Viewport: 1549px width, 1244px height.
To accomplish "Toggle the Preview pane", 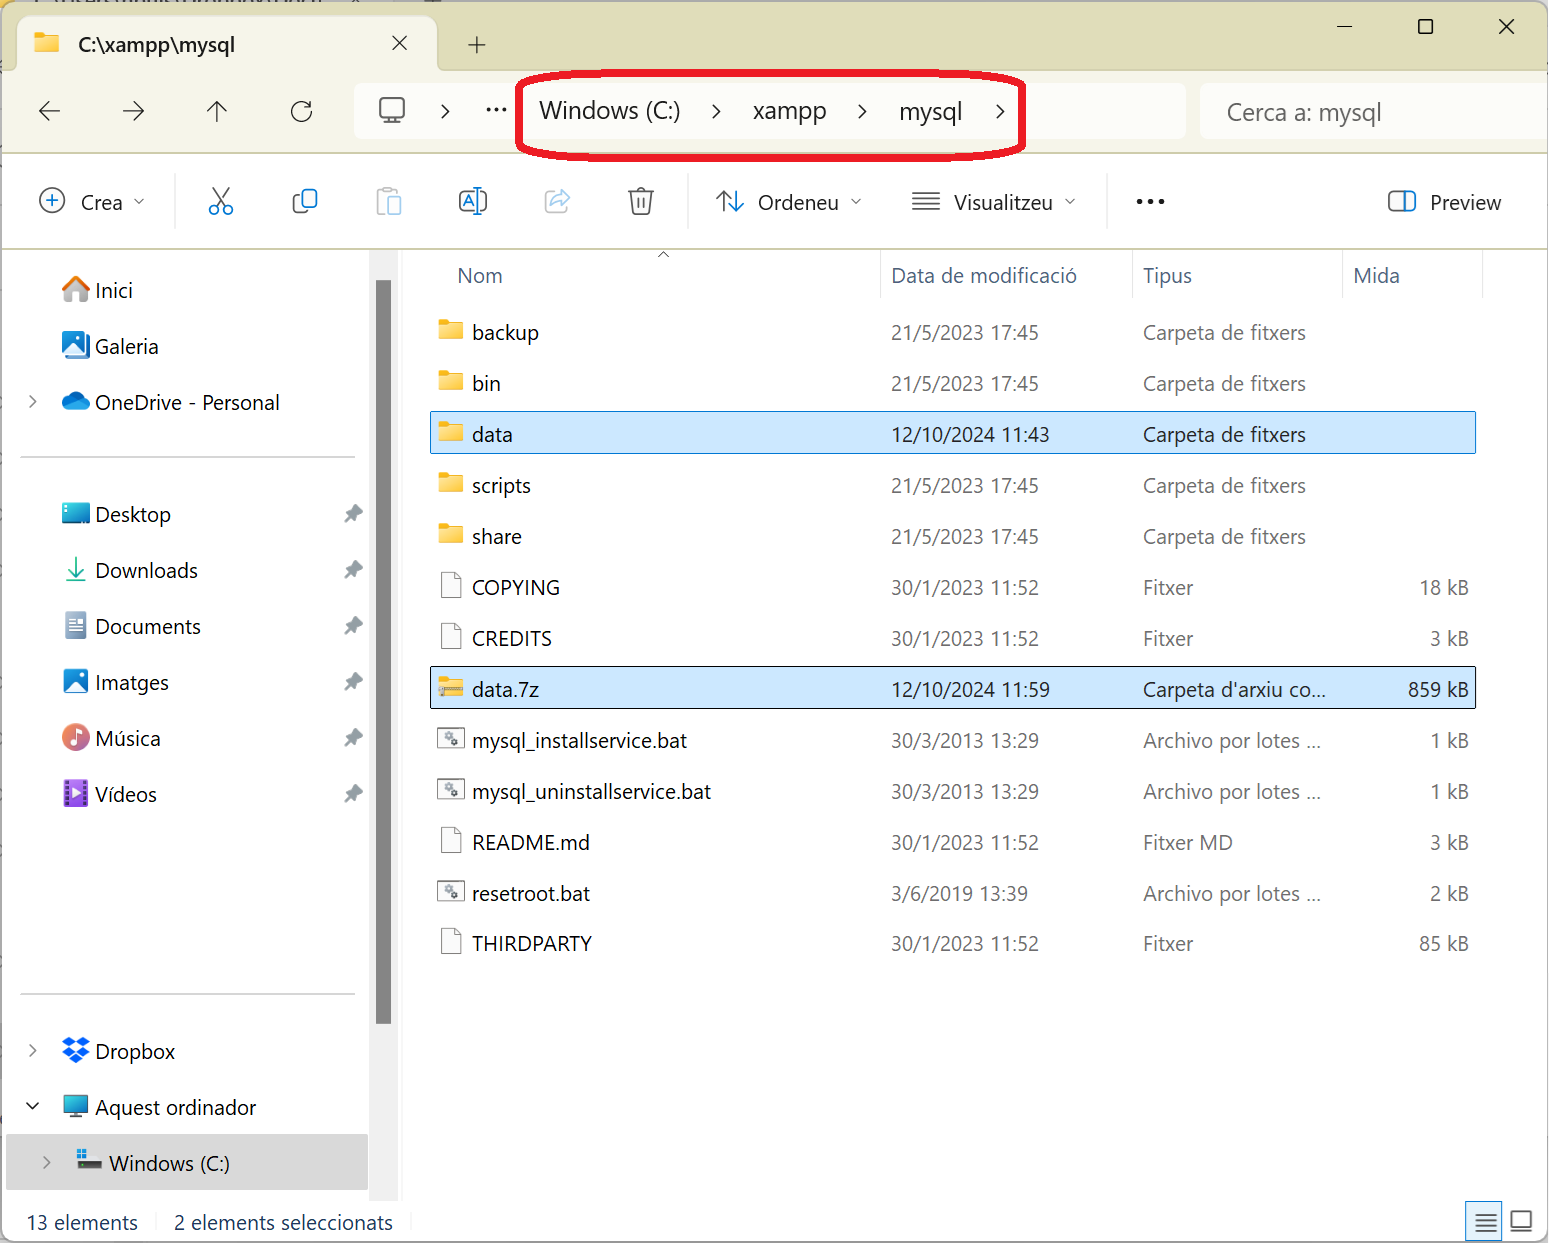I will click(1445, 202).
